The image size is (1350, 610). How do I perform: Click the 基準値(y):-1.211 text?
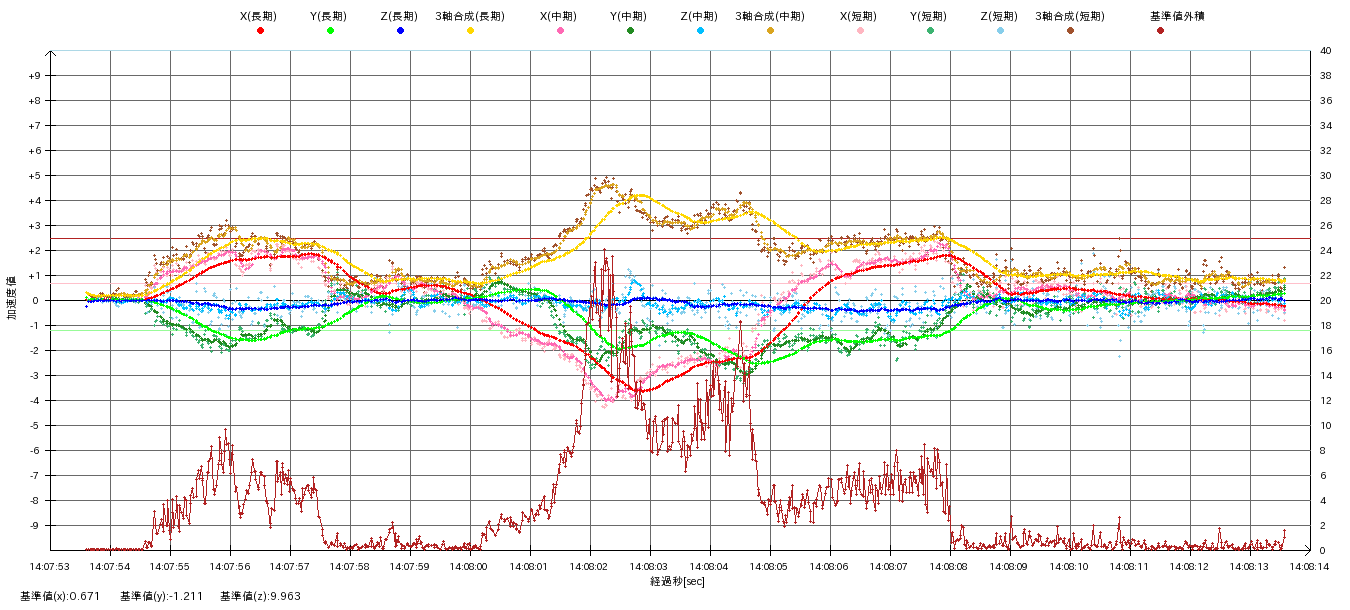tap(161, 596)
